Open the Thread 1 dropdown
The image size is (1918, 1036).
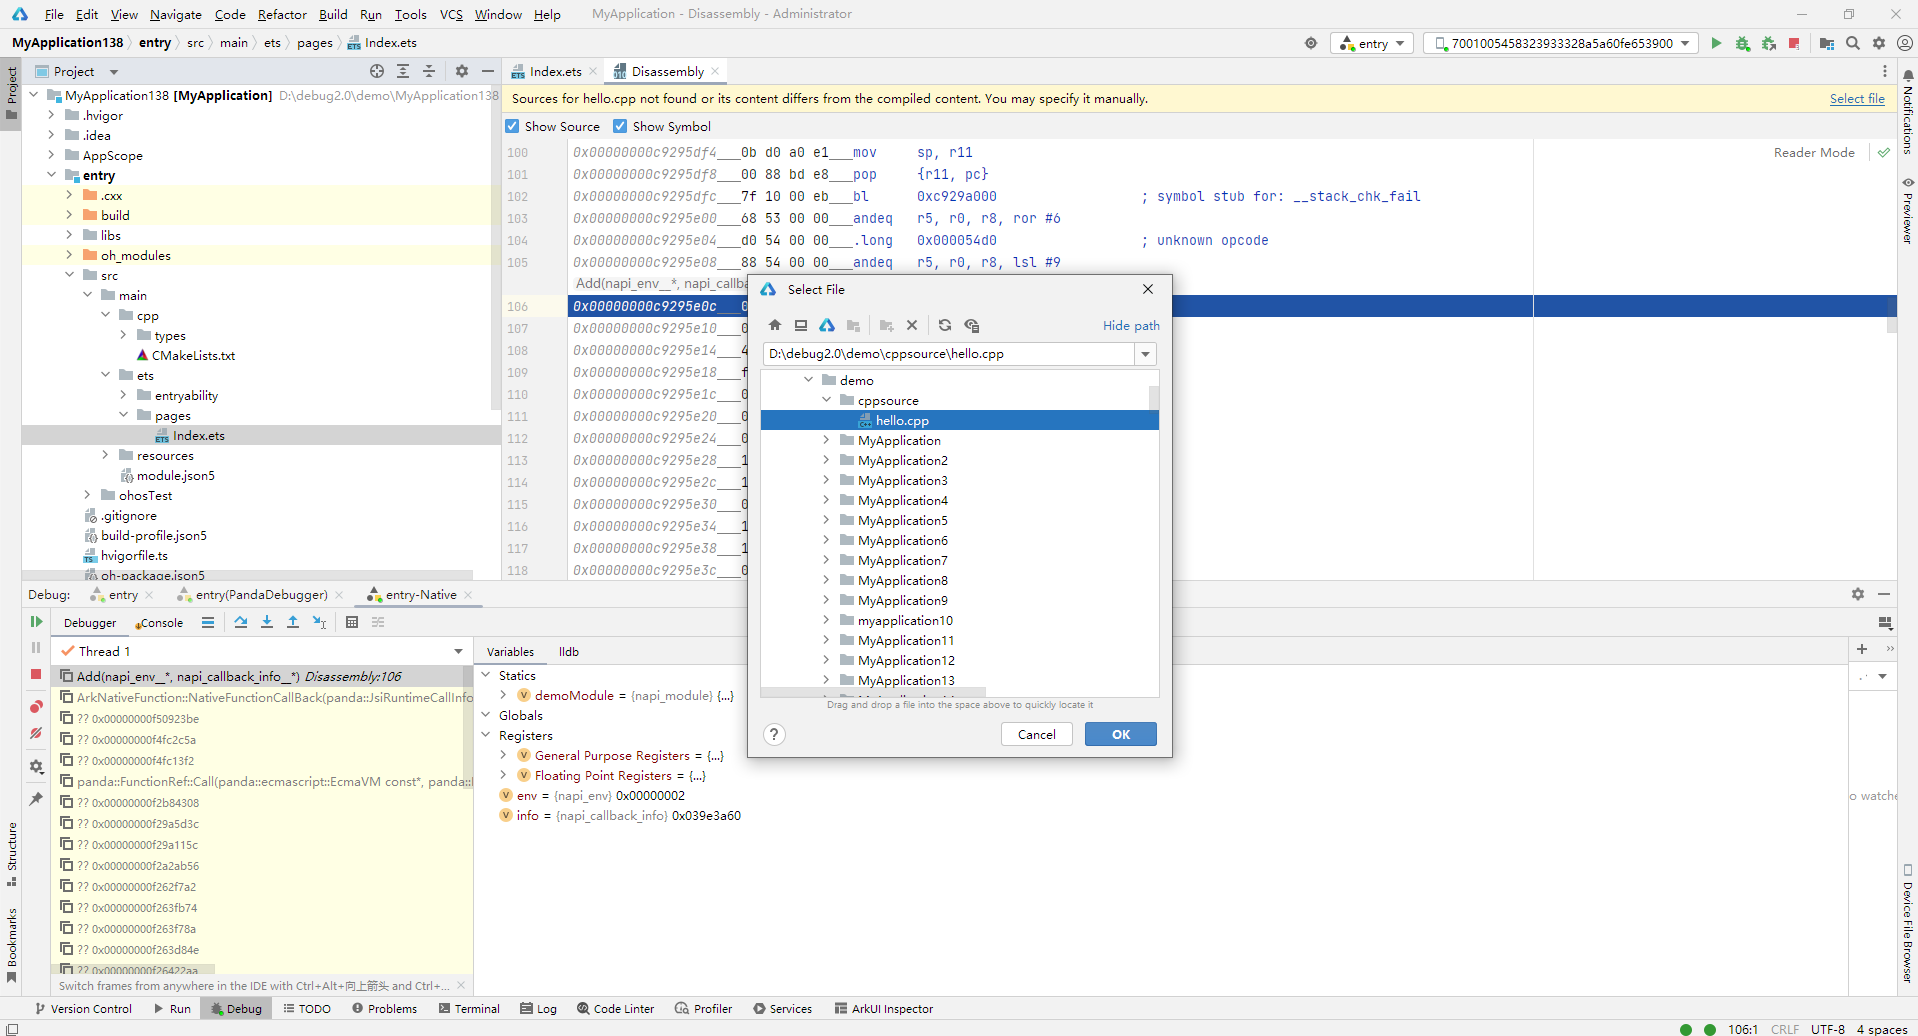coord(458,651)
